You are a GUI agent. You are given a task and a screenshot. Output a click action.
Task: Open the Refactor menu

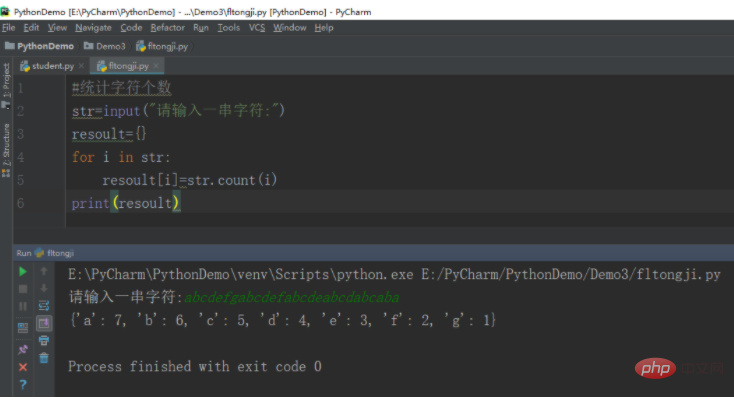(167, 28)
